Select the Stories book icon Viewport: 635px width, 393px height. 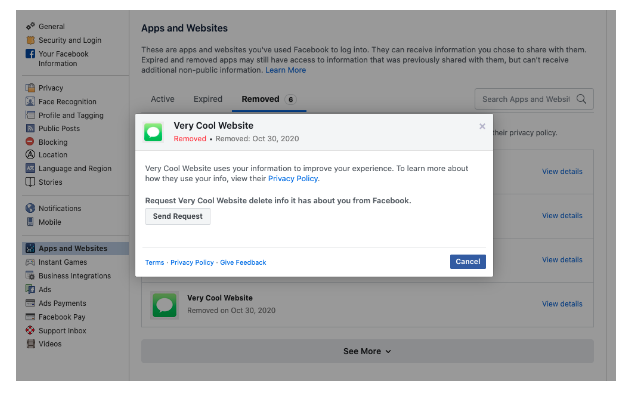click(30, 182)
